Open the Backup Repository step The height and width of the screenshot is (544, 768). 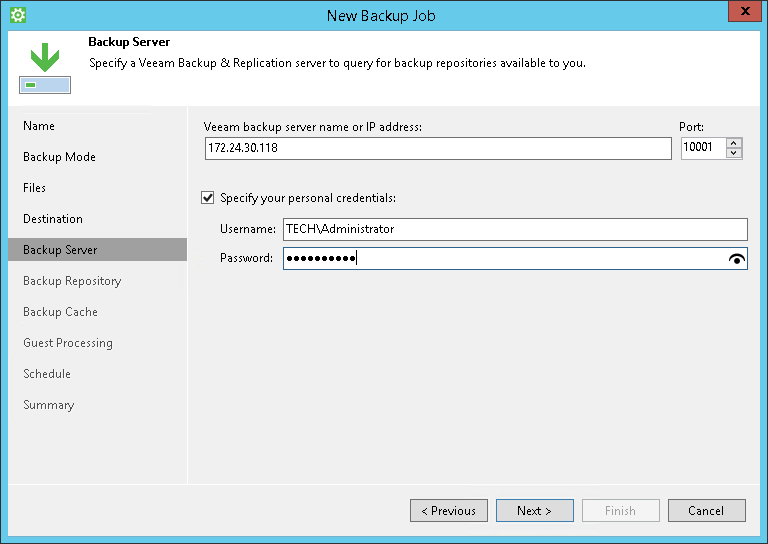click(72, 281)
